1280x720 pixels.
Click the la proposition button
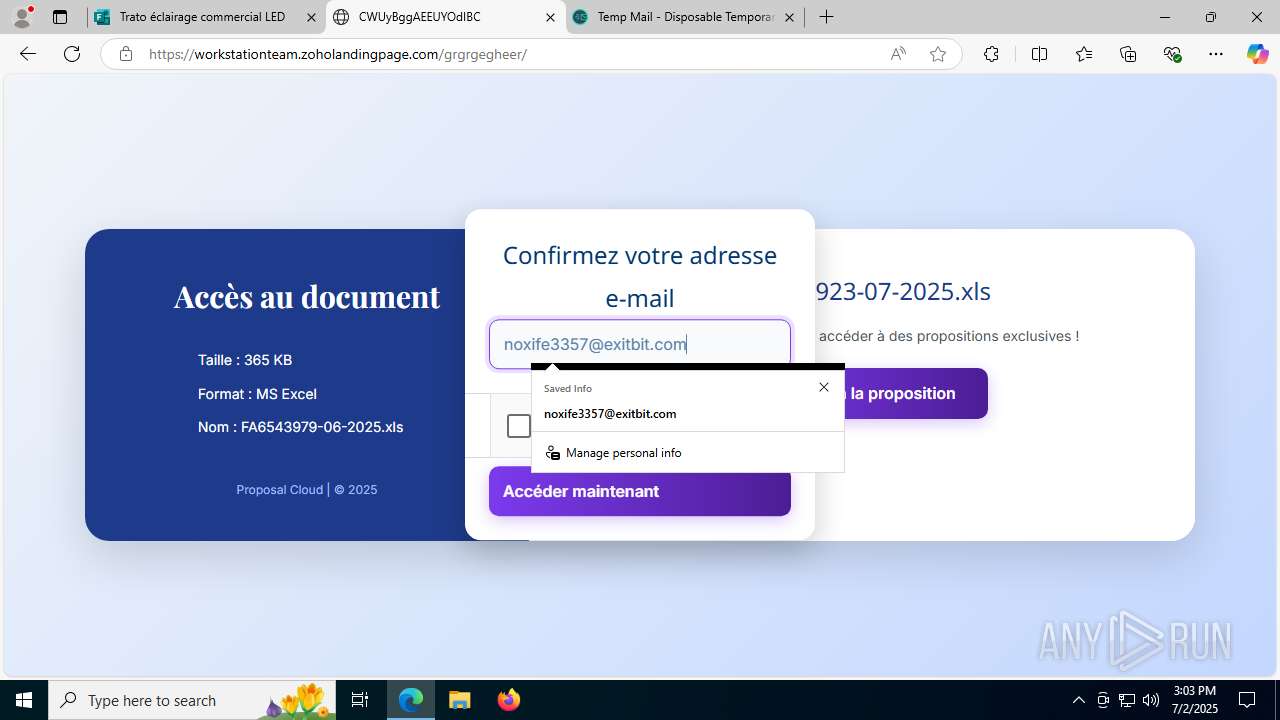[x=915, y=393]
